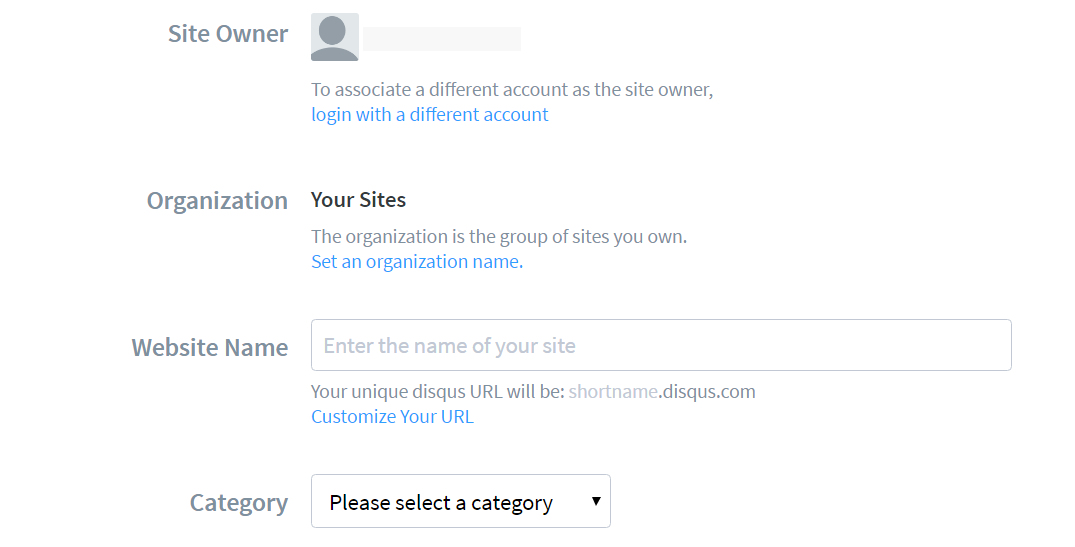Open the 'Customize Your URL' link
This screenshot has width=1075, height=547.
(392, 417)
